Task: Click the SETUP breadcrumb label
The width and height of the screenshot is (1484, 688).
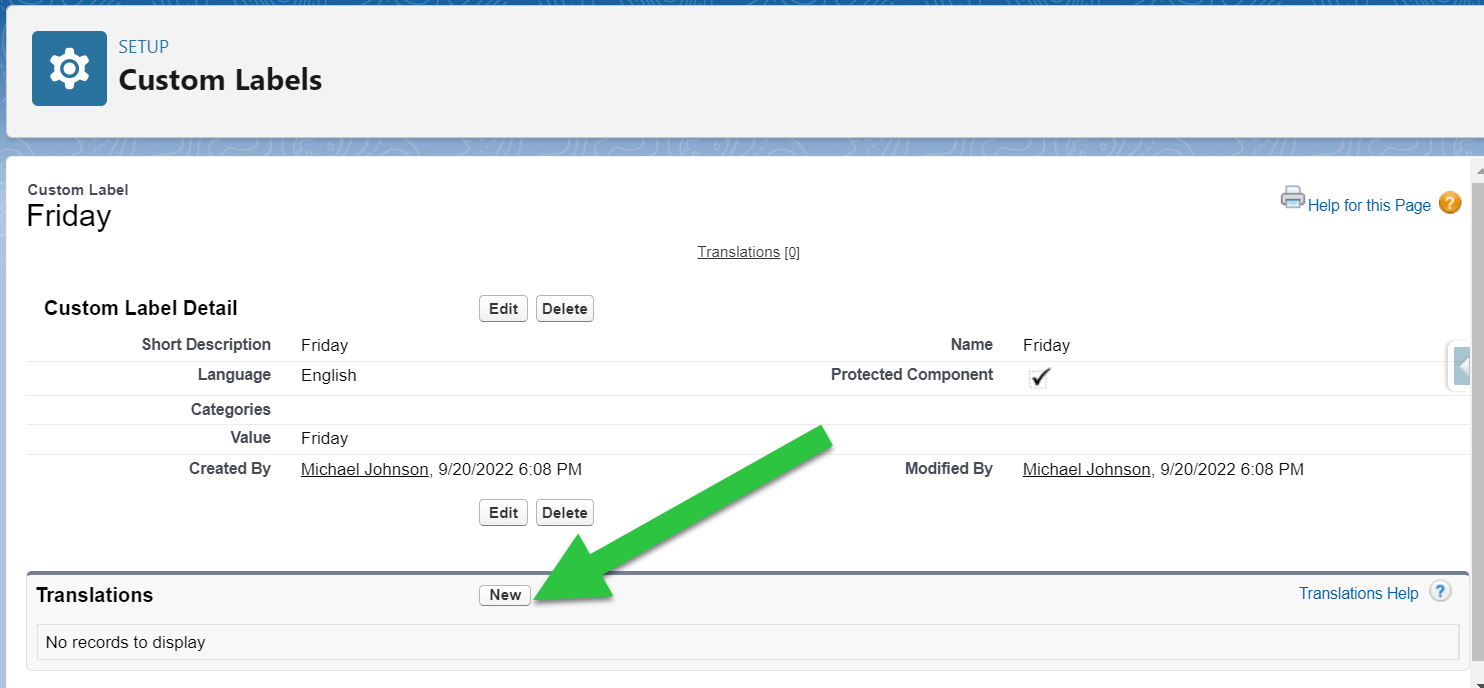Action: coord(143,46)
